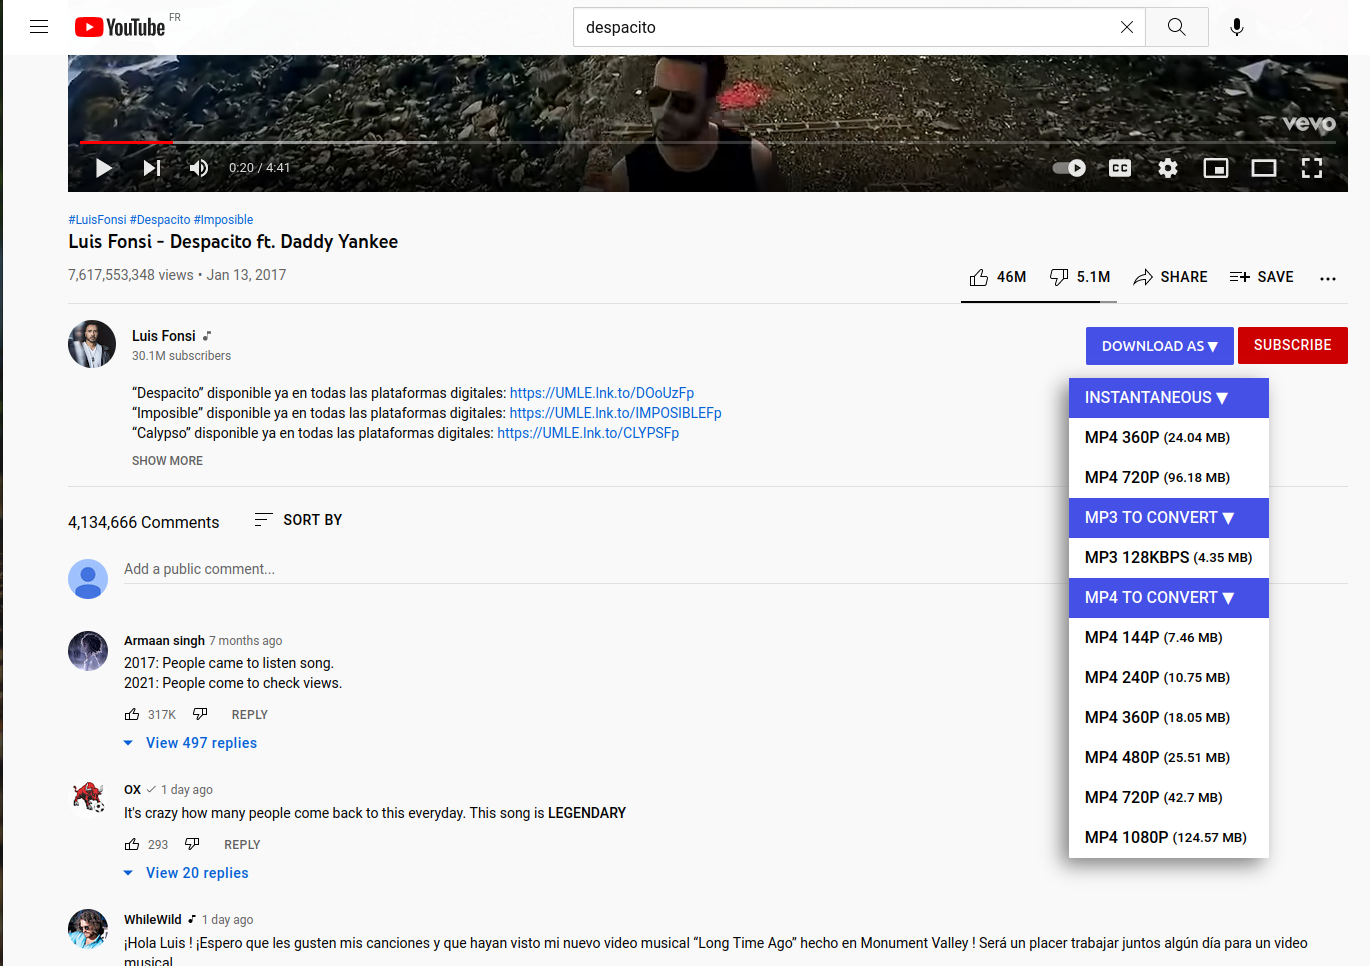
Task: Toggle closed captions
Action: coord(1120,168)
